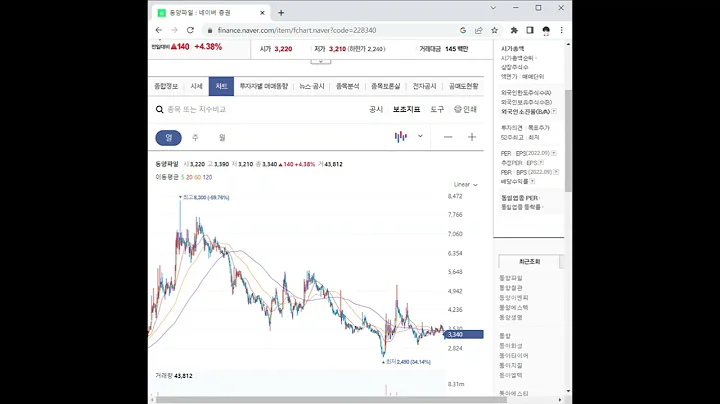Open the Linear scale dropdown
Viewport: 720px width, 404px height.
click(466, 185)
